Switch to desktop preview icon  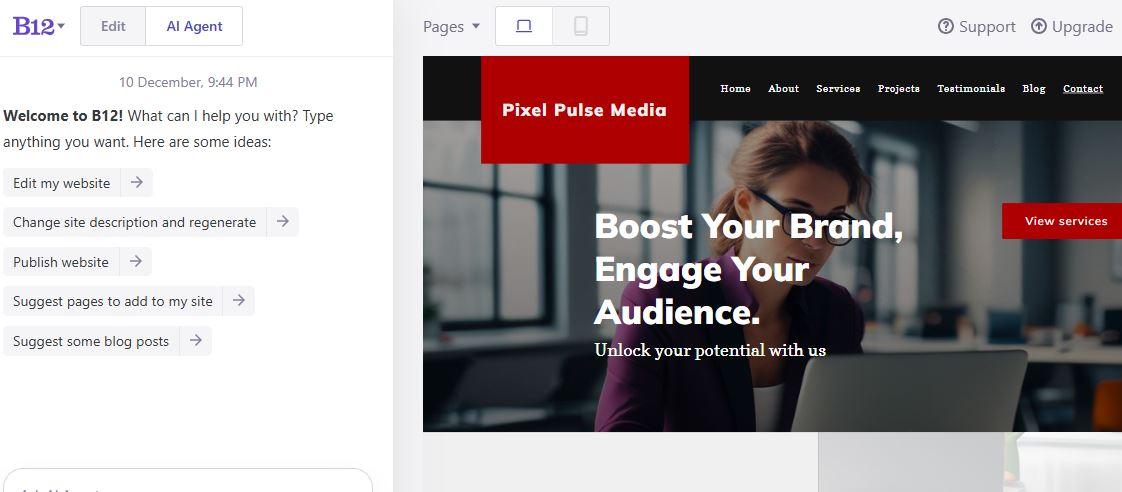[524, 27]
